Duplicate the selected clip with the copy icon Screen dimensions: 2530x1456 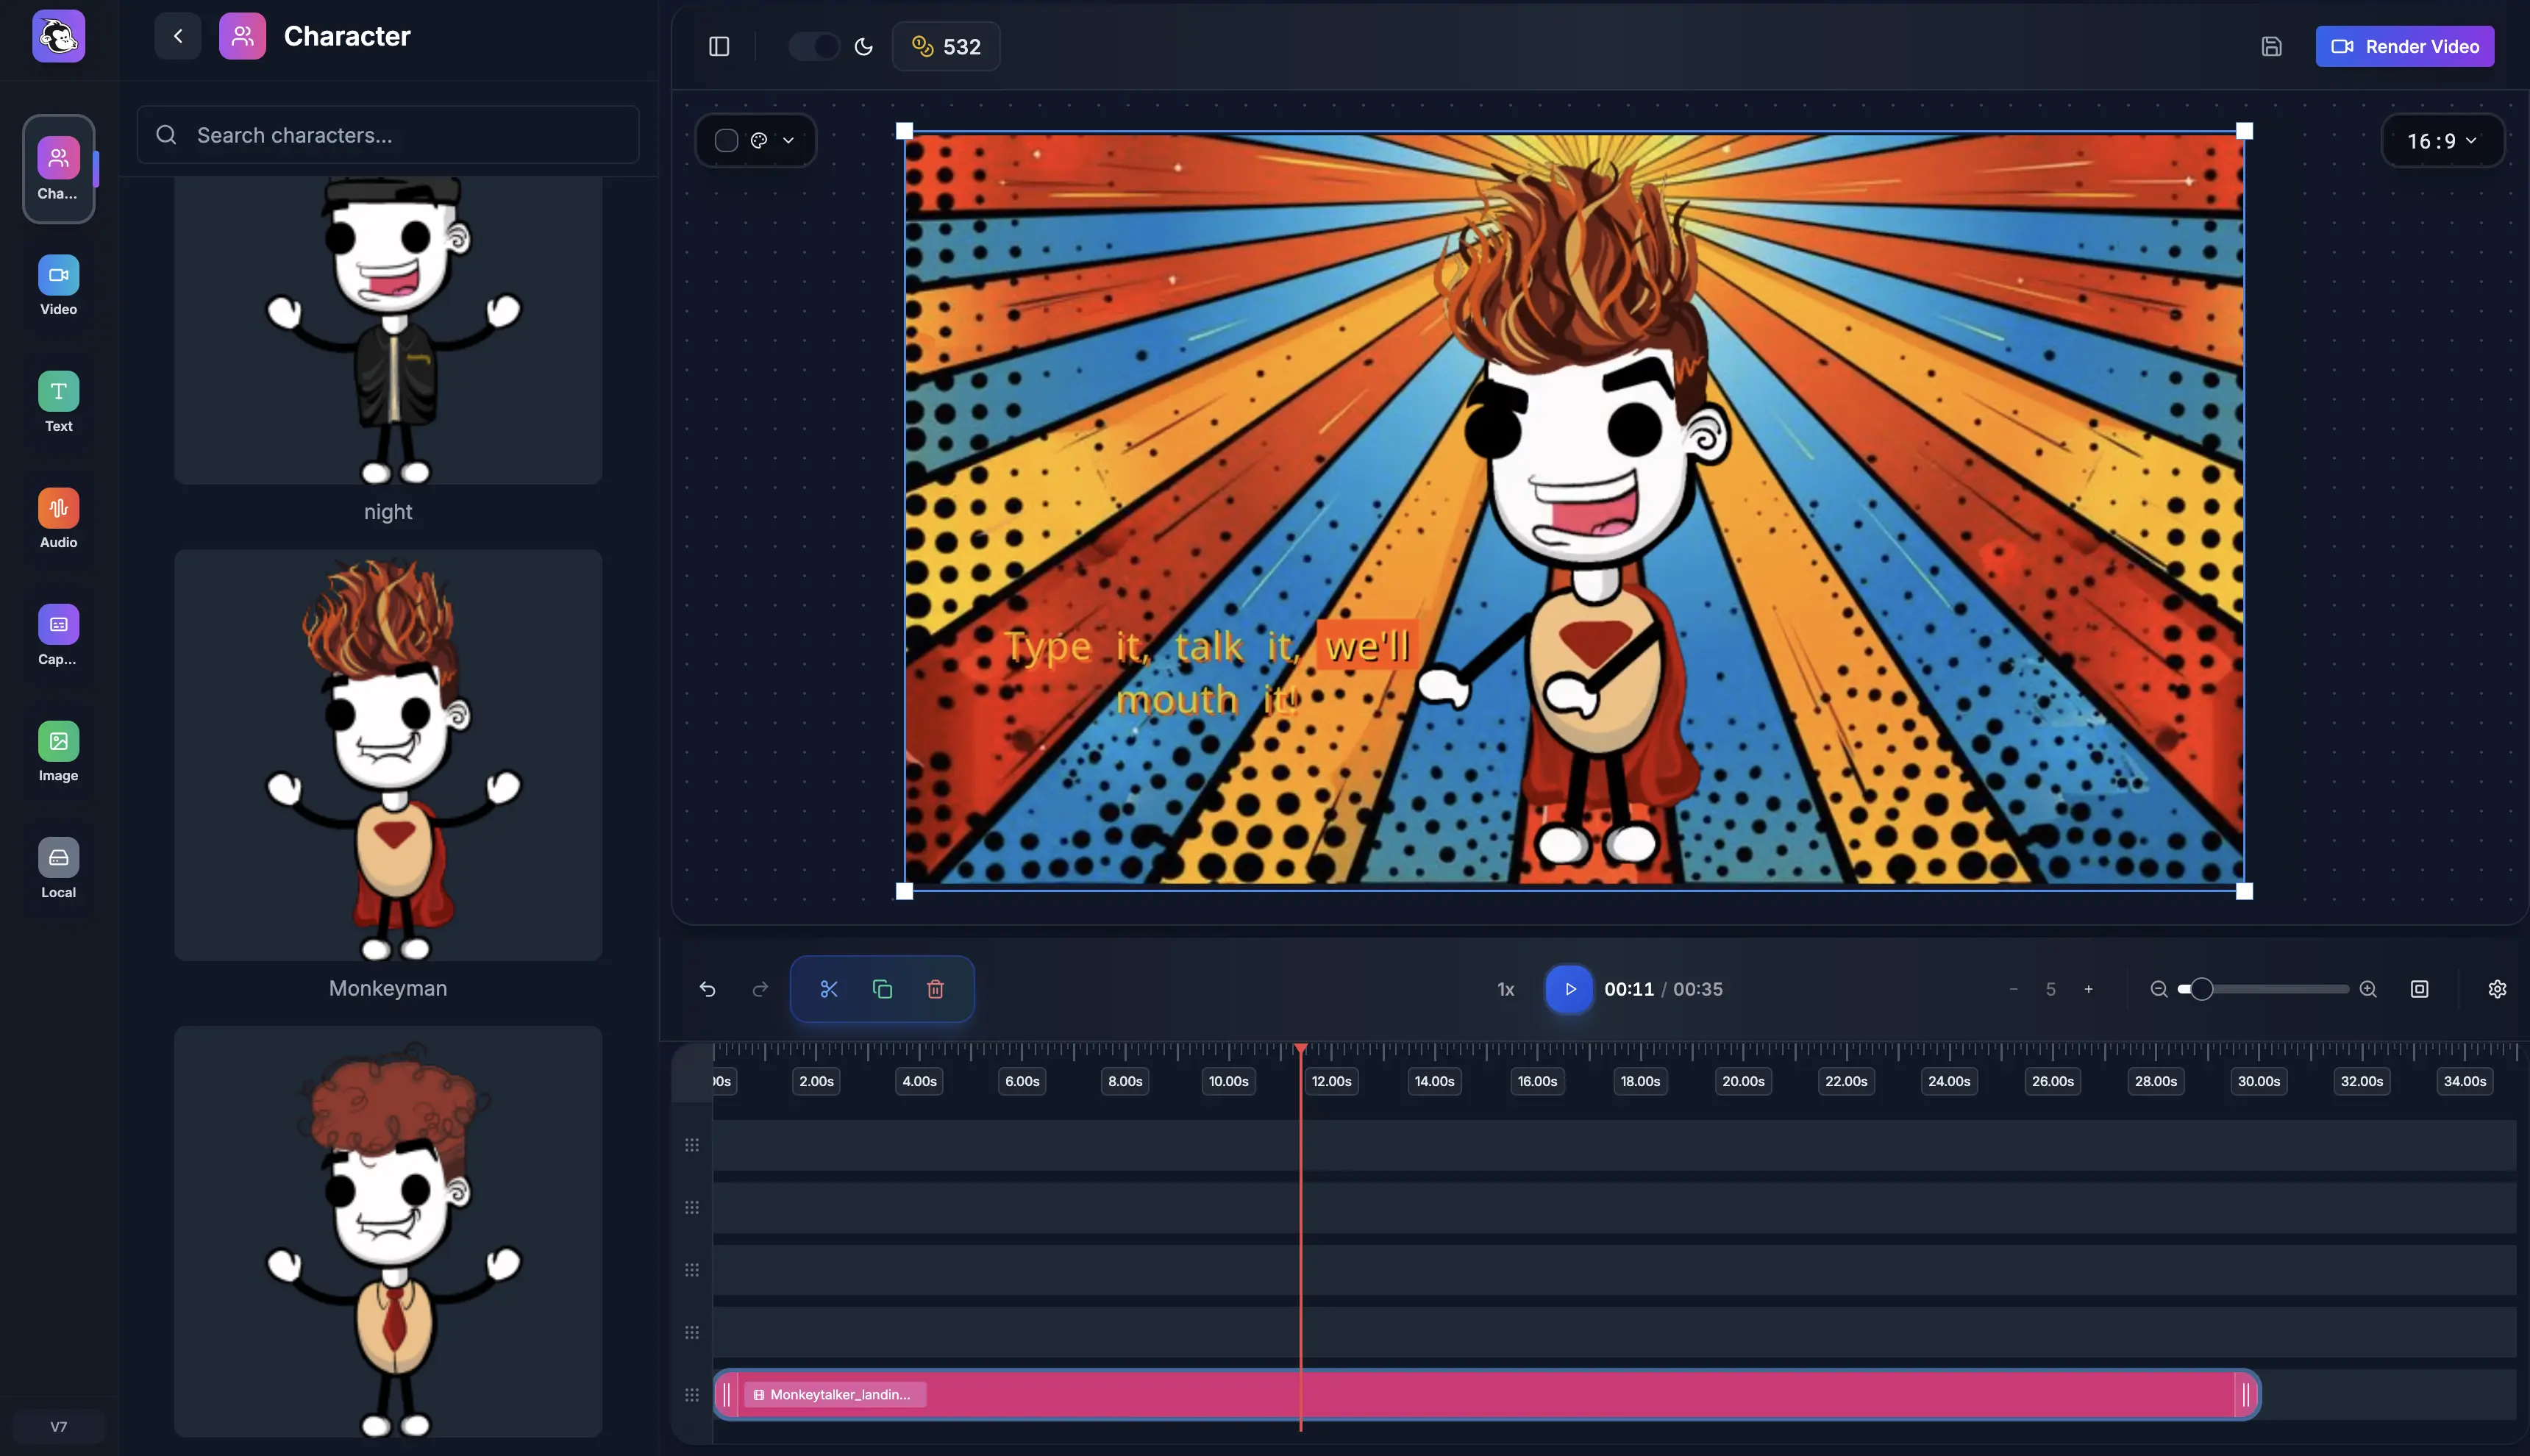(882, 988)
